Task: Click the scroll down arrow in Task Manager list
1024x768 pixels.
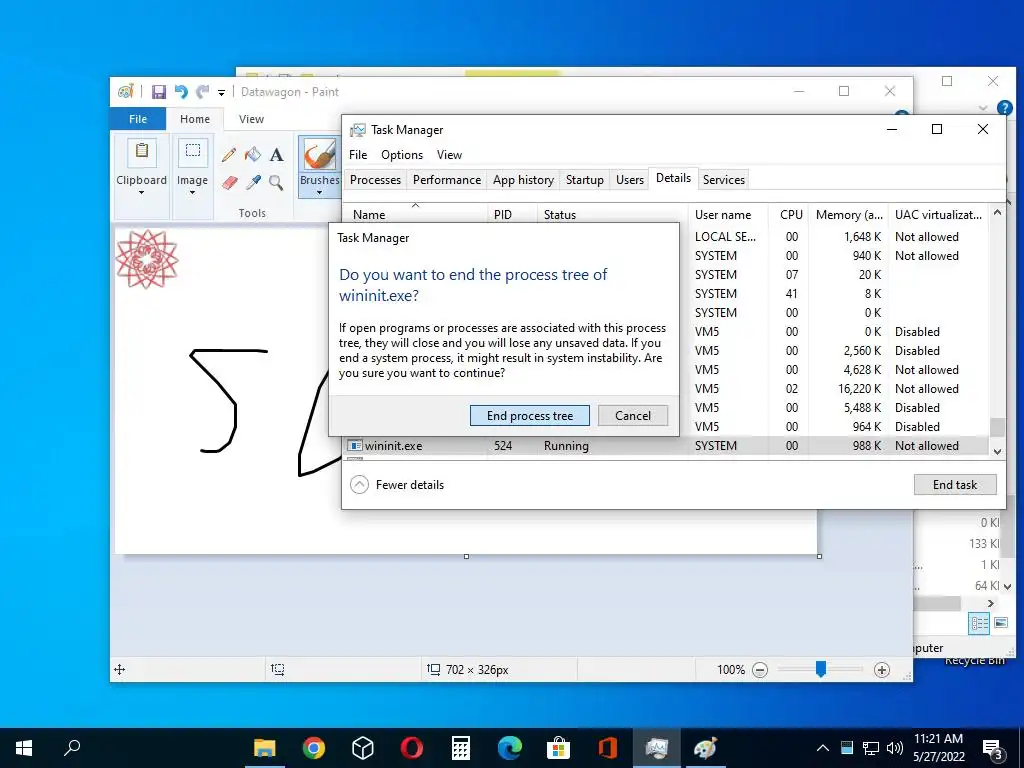Action: click(997, 451)
